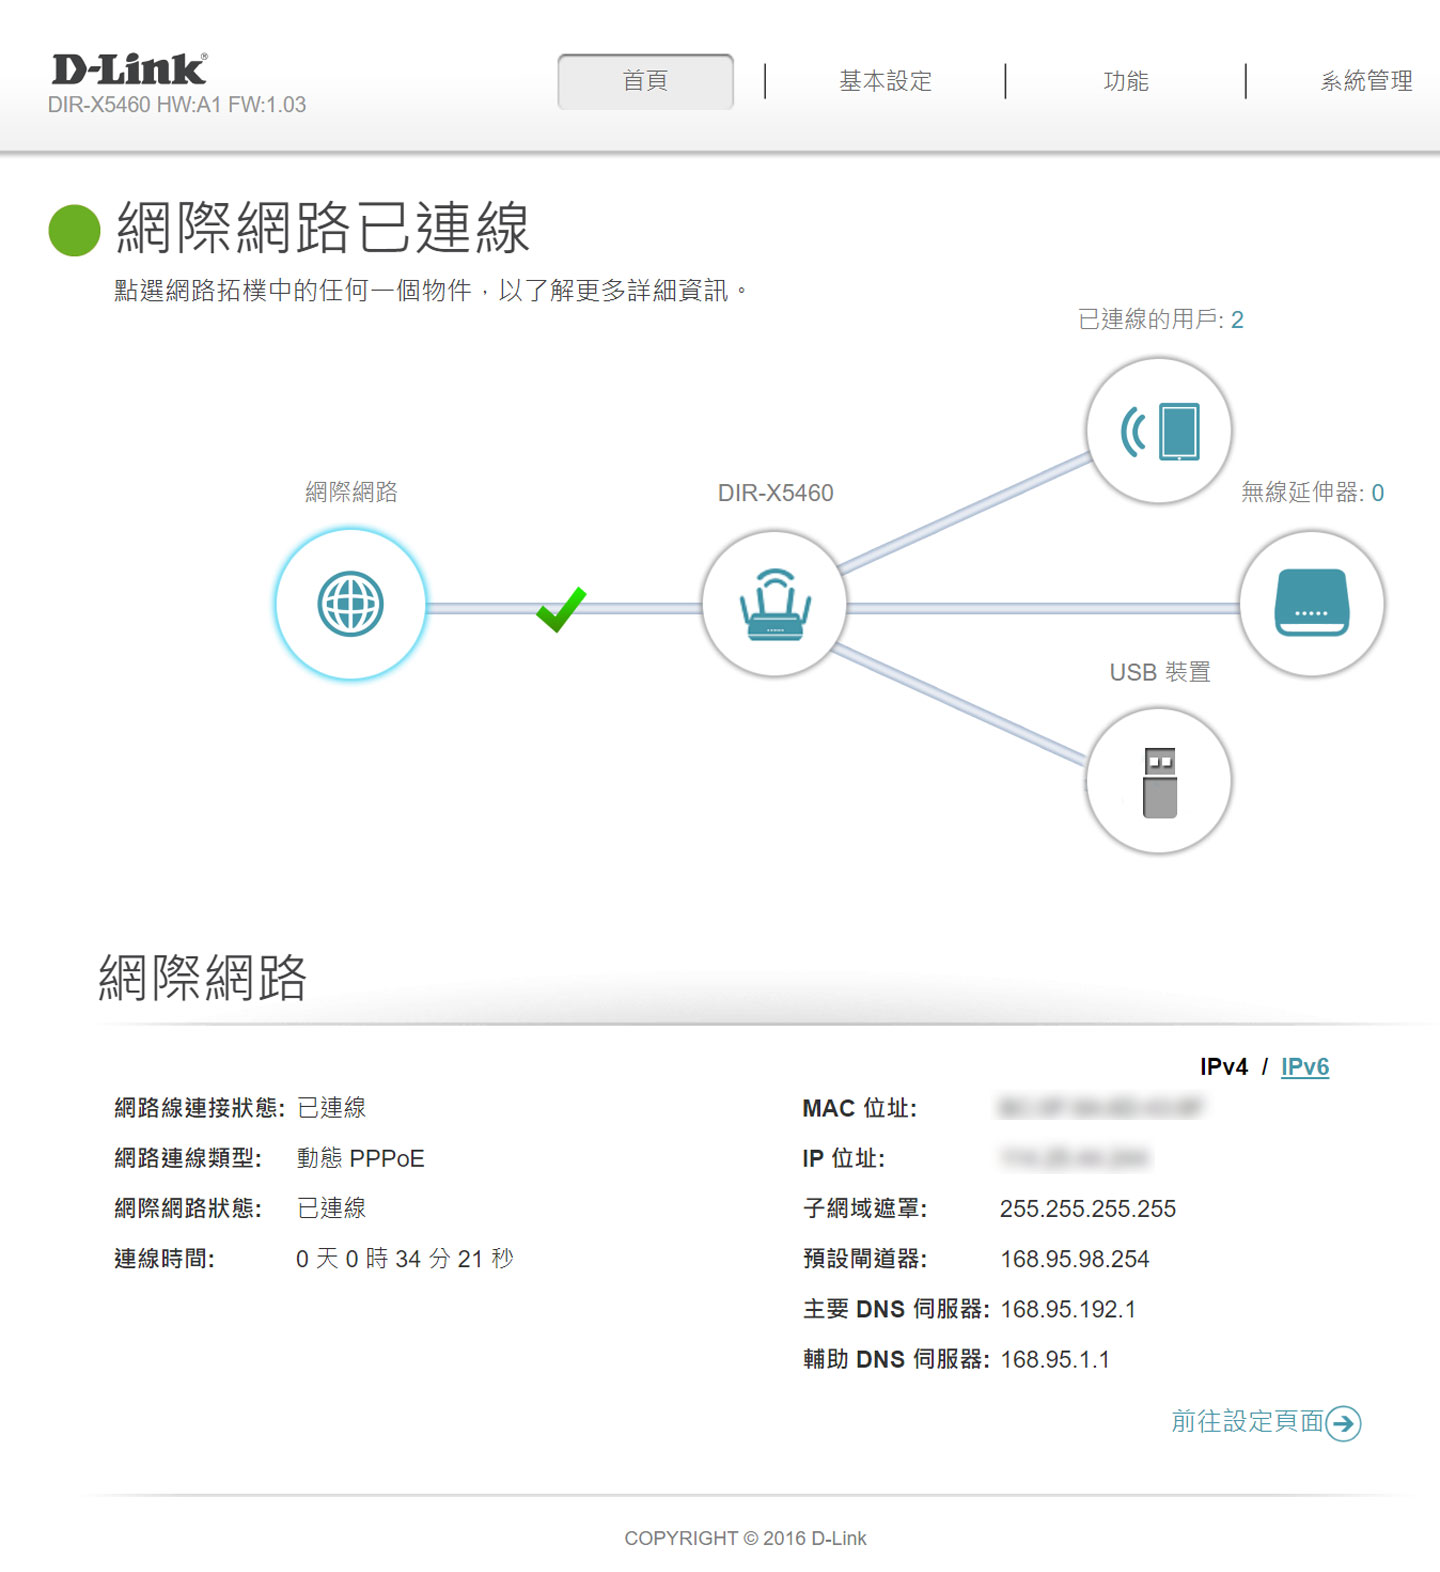
Task: Click subnet mask value 255.255.255.255
Action: 1088,1209
